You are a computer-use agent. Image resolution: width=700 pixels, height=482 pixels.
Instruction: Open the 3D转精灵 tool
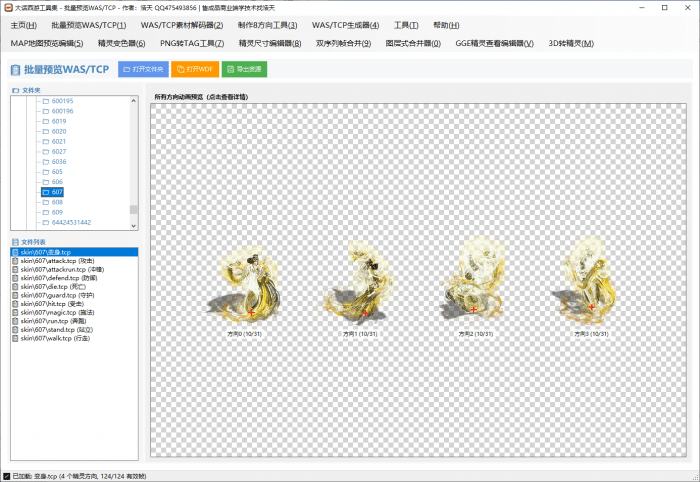[x=571, y=44]
